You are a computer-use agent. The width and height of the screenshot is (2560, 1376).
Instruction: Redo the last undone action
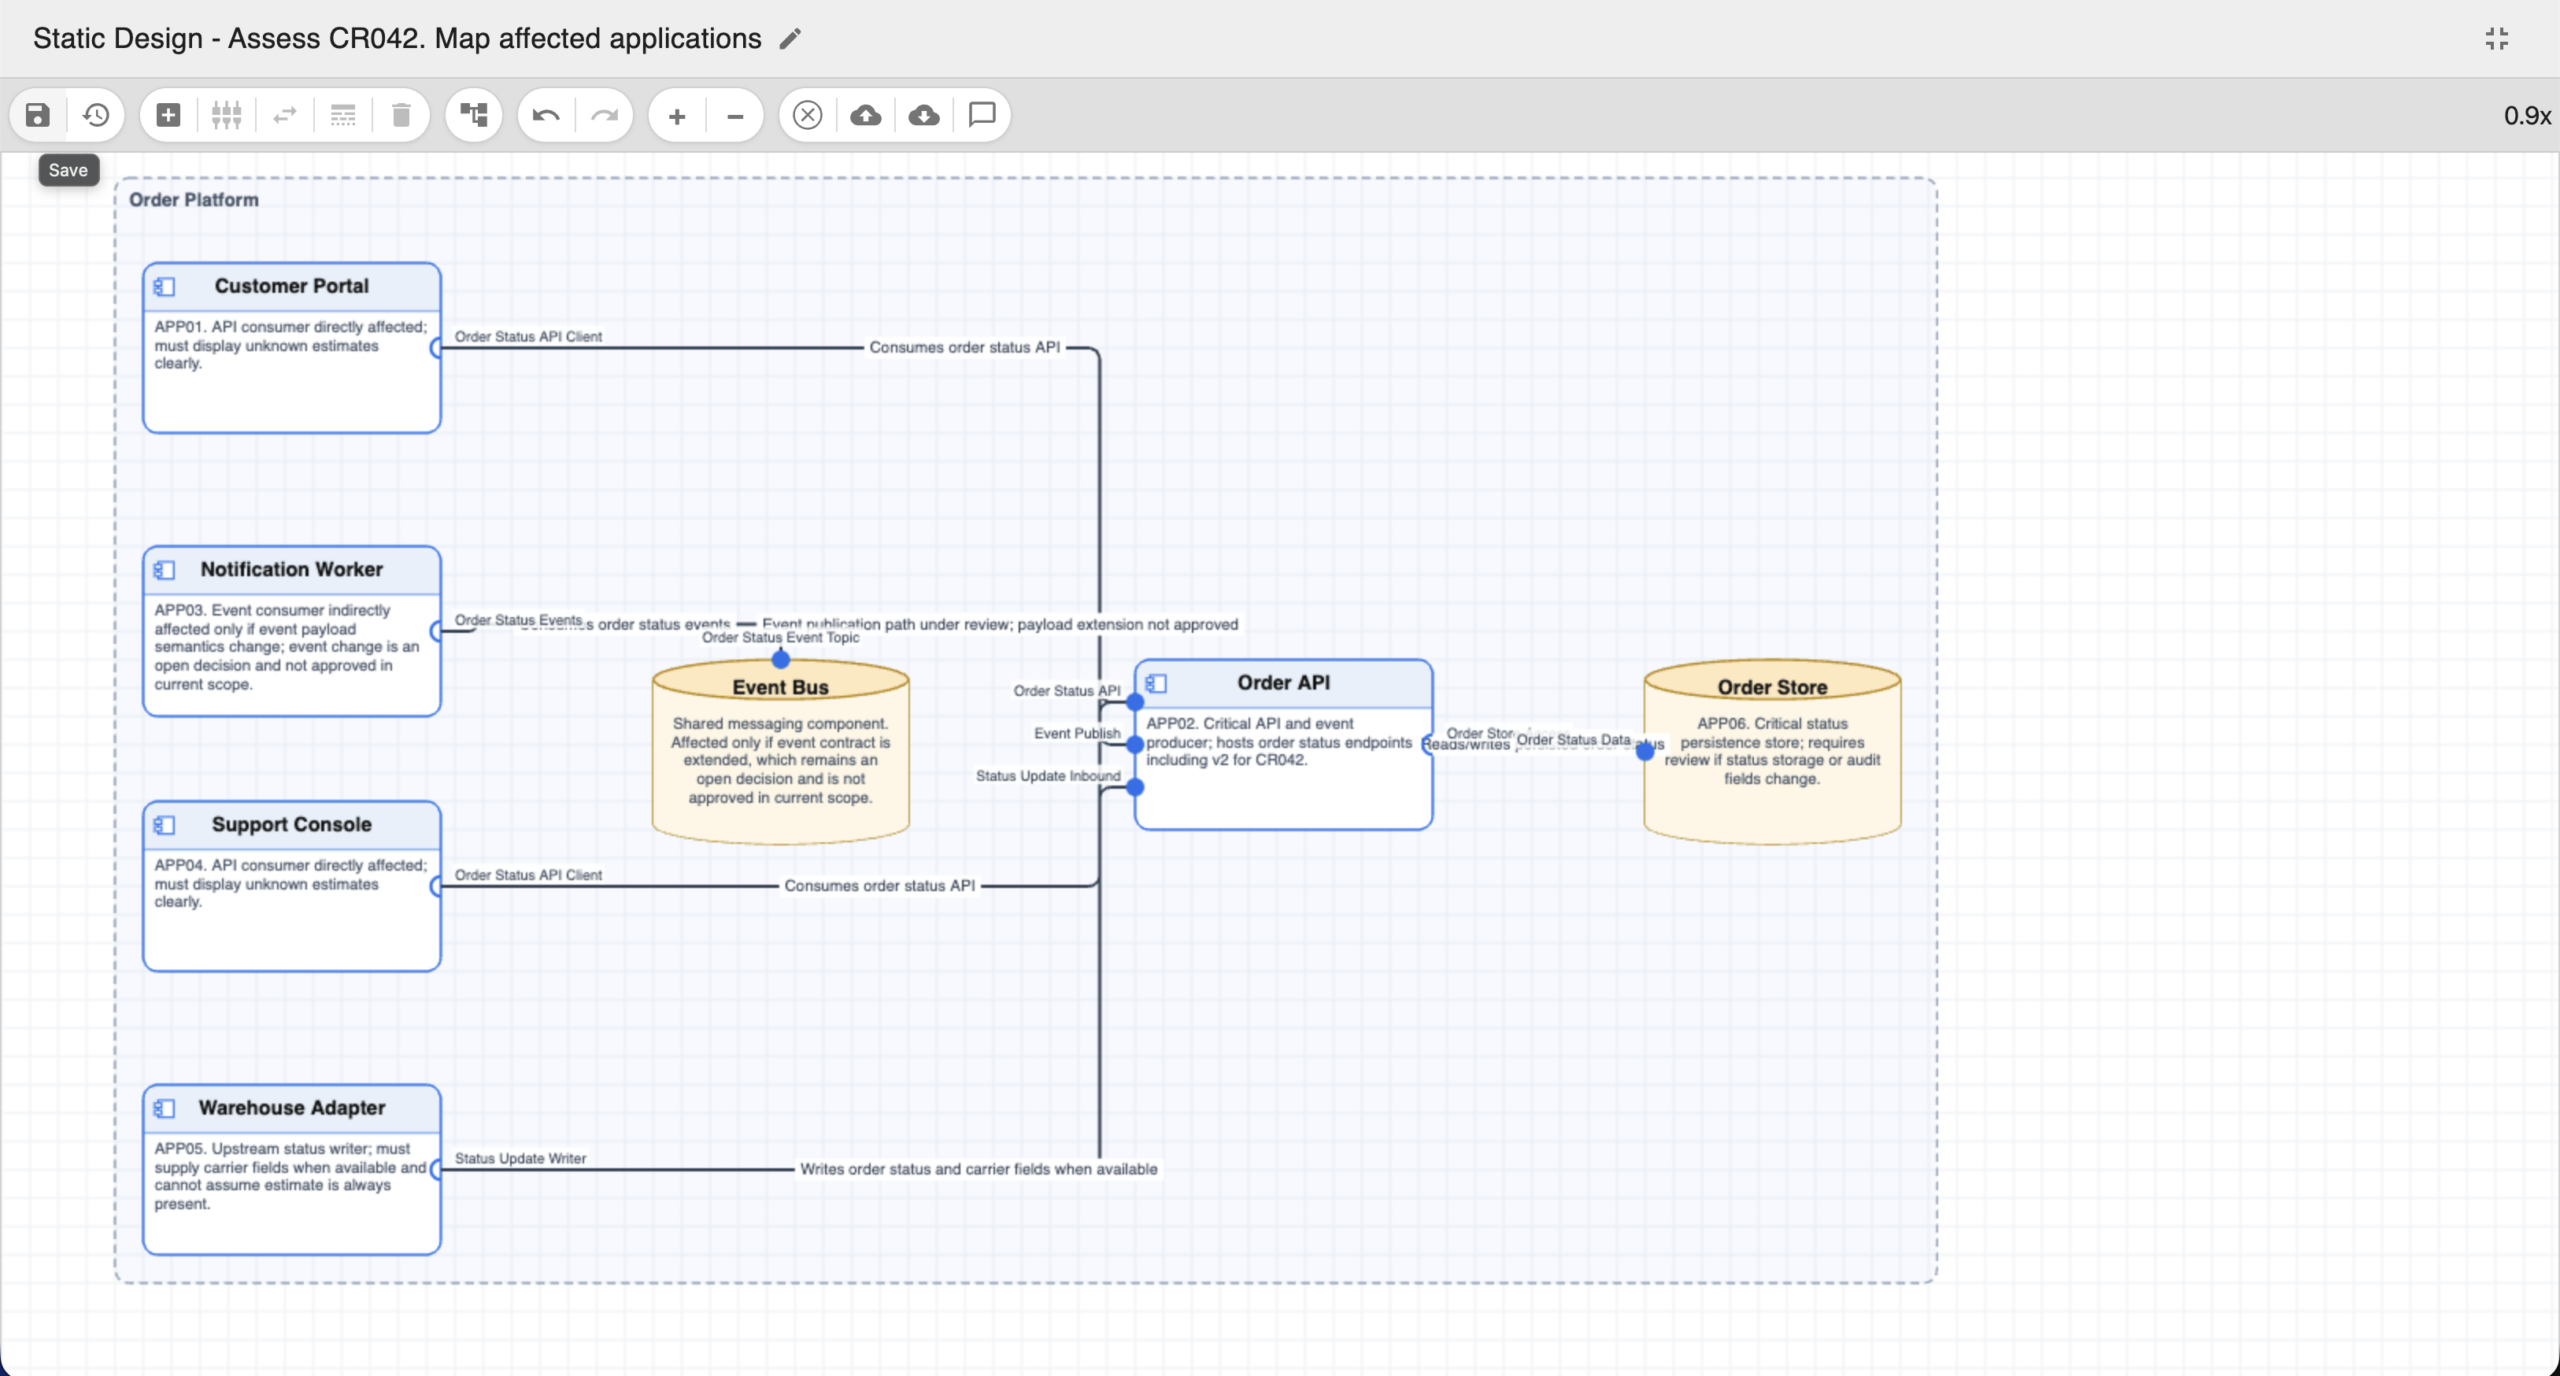coord(605,115)
